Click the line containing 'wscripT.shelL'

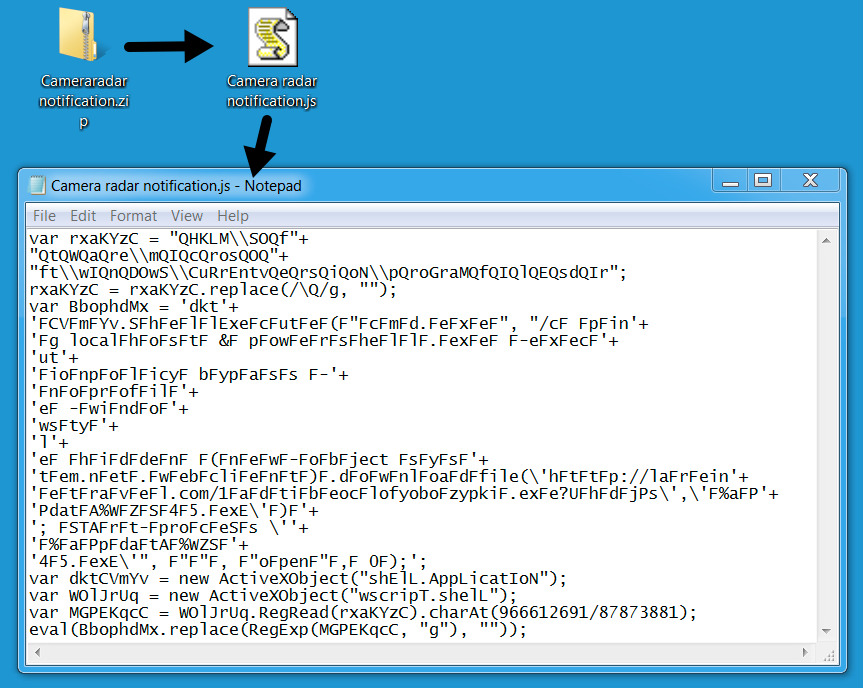pos(273,596)
